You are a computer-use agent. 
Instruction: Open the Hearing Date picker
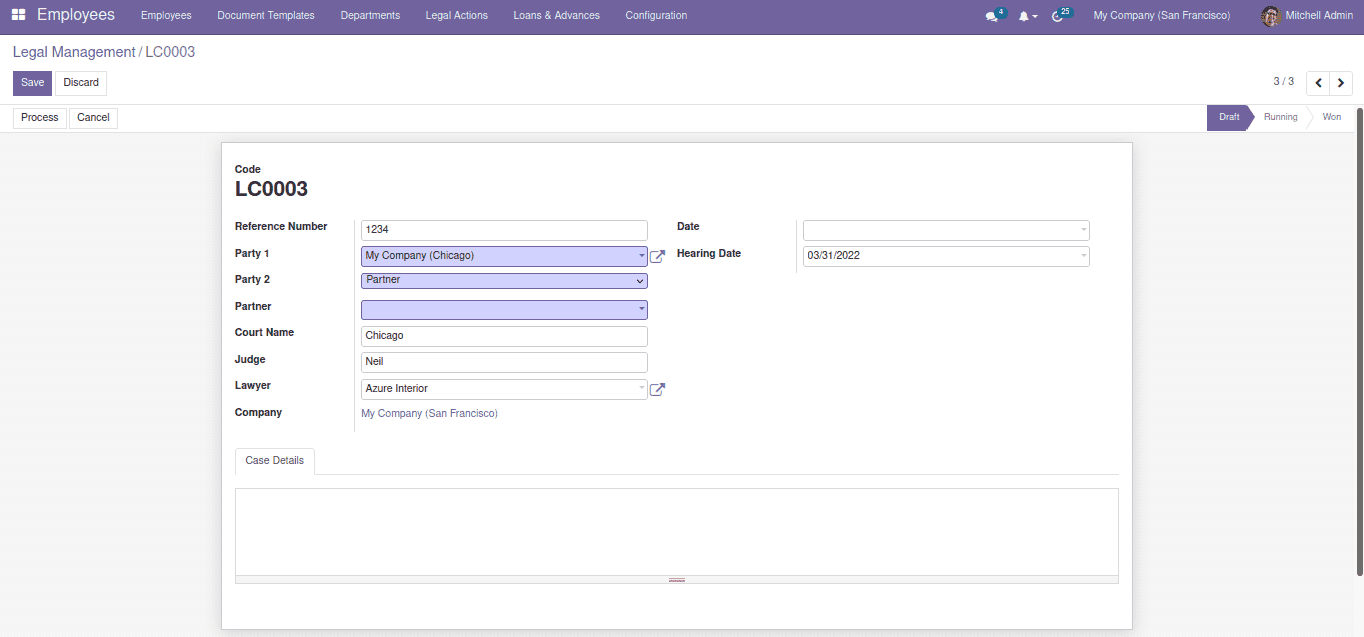(945, 256)
